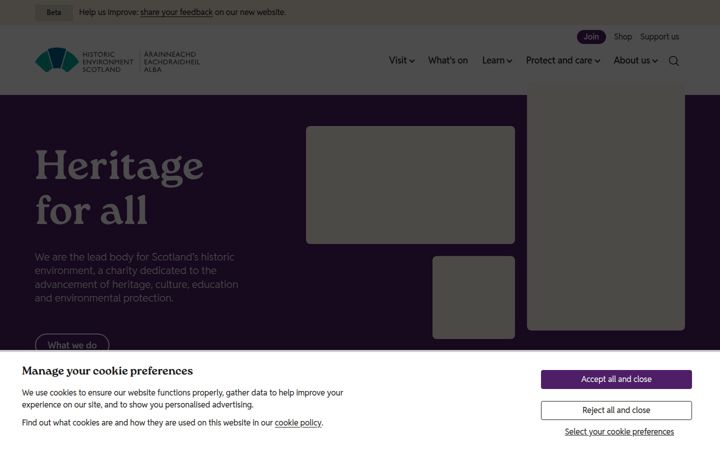Click the search magnifier icon

[x=674, y=61]
